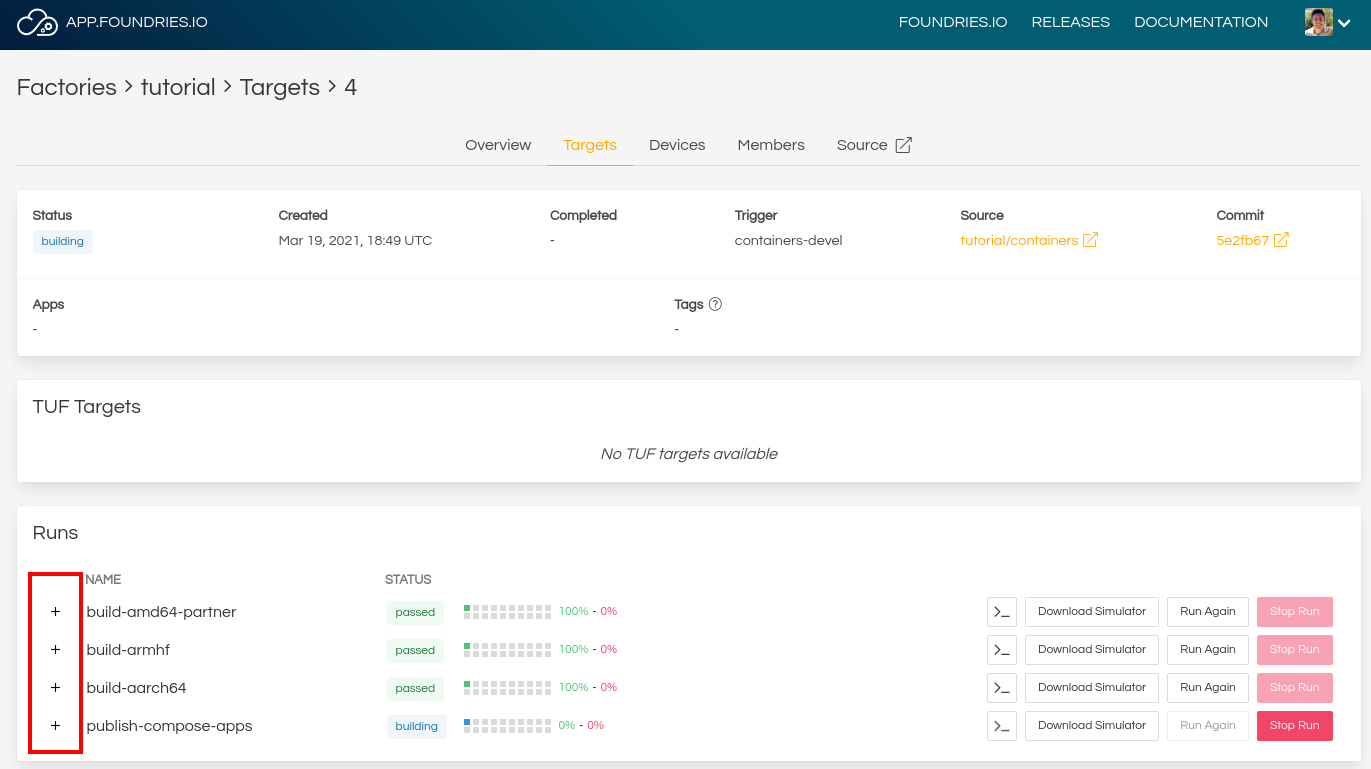Open console for build-amd64-partner run
Image resolution: width=1371 pixels, height=769 pixels.
coord(1002,612)
